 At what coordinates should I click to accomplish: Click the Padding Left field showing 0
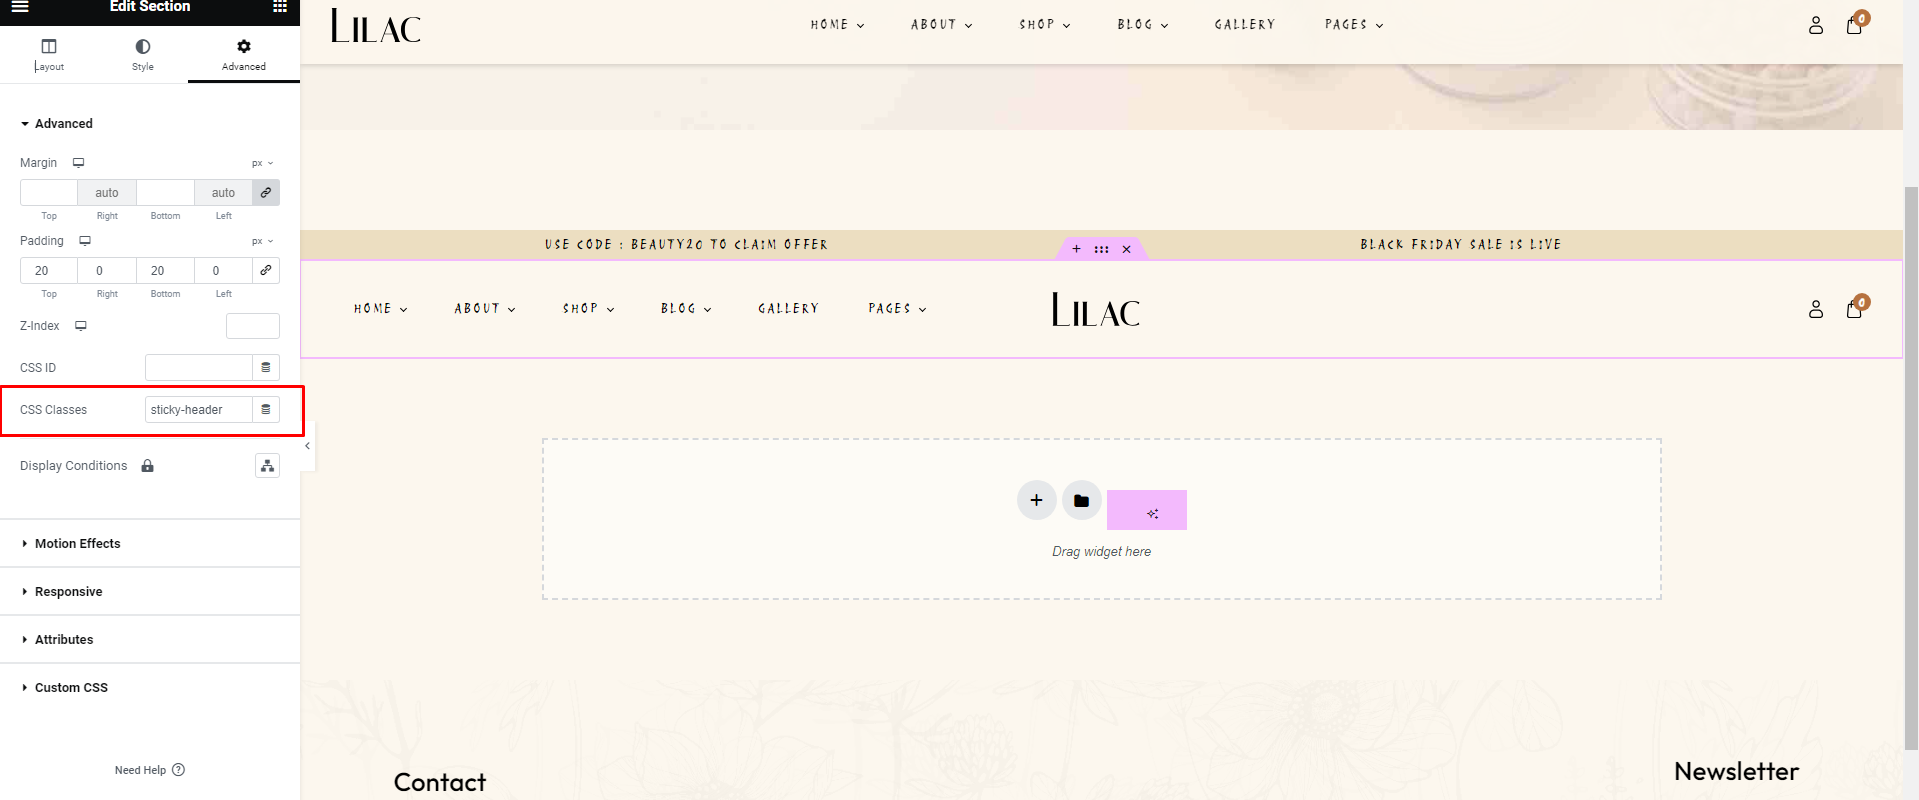point(223,271)
